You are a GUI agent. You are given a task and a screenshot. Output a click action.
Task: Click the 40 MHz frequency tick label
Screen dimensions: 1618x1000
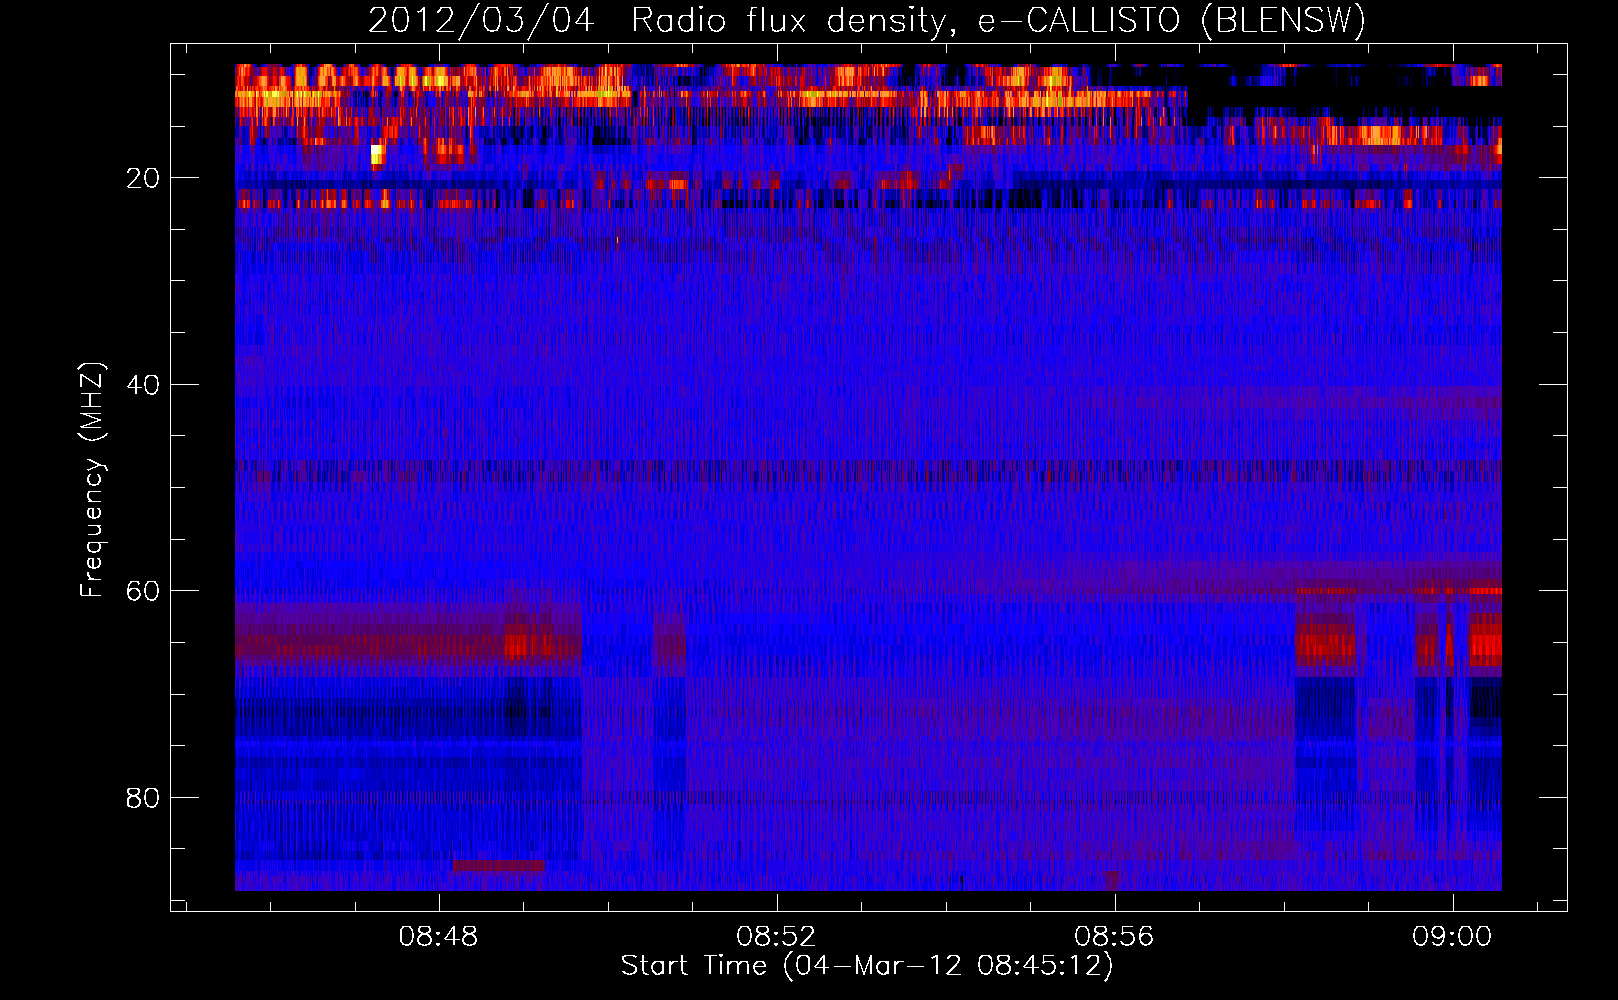143,385
